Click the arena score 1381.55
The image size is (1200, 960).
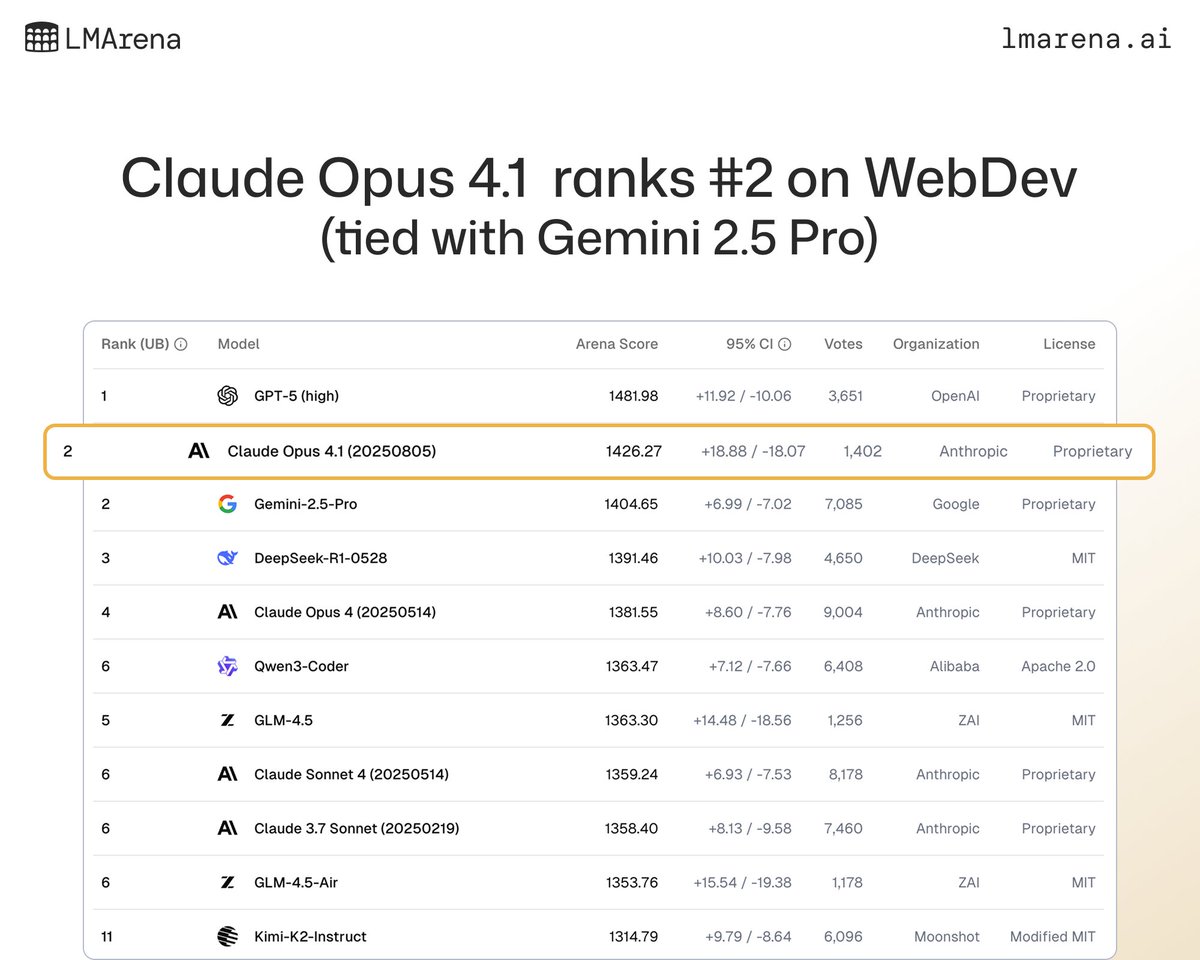[633, 612]
